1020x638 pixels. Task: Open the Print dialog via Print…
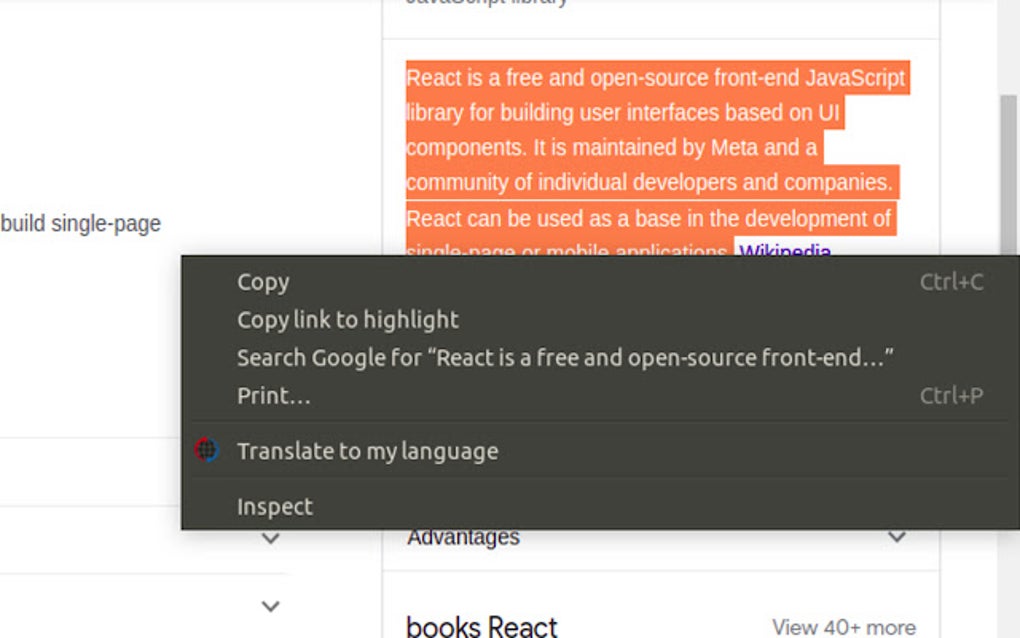point(272,395)
